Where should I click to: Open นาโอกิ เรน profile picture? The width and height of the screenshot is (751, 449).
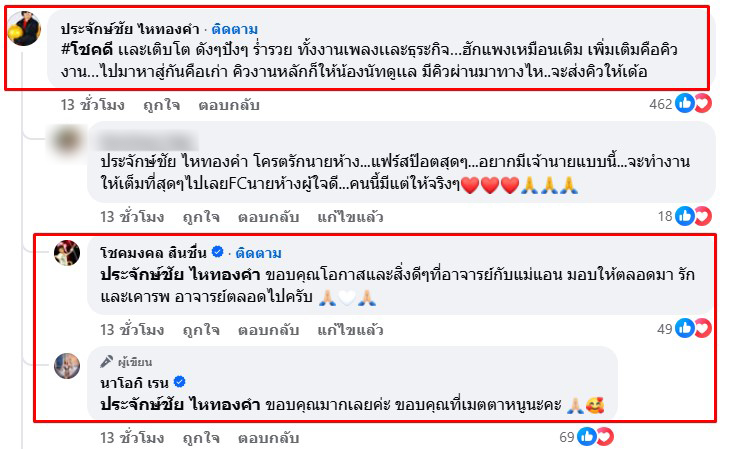click(67, 366)
